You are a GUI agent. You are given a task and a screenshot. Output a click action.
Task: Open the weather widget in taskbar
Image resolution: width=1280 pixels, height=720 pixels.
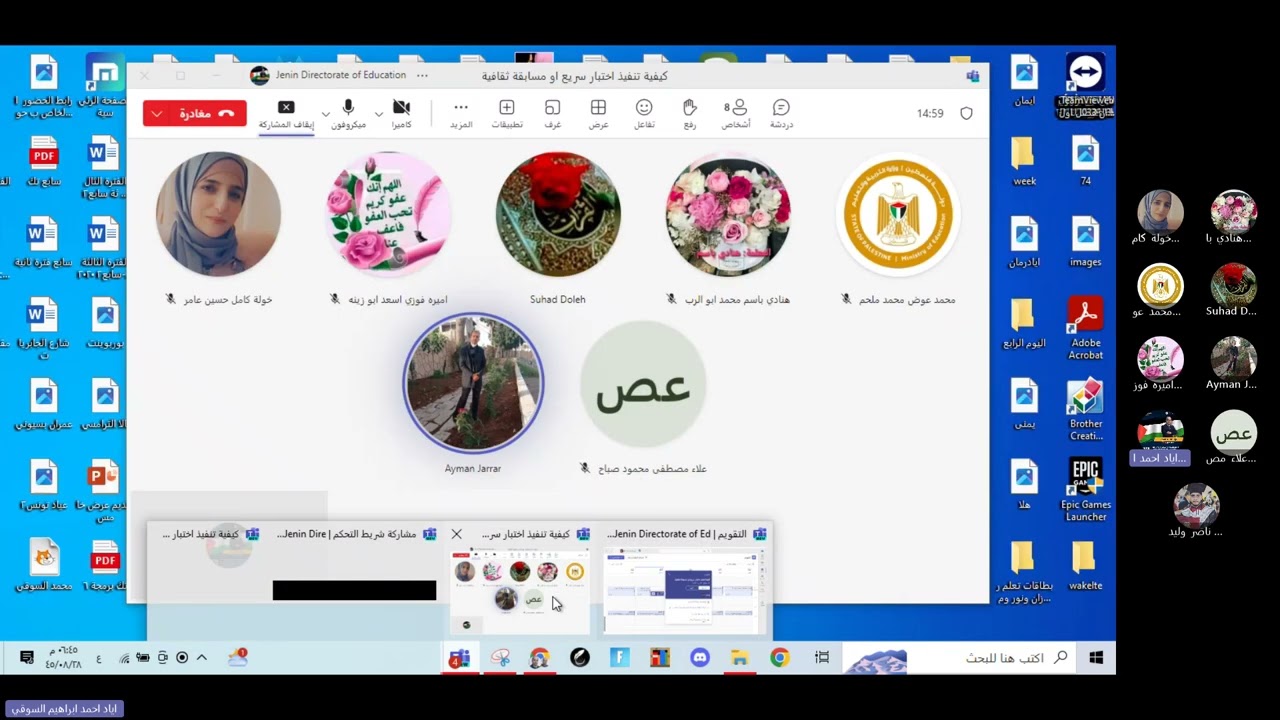[238, 658]
